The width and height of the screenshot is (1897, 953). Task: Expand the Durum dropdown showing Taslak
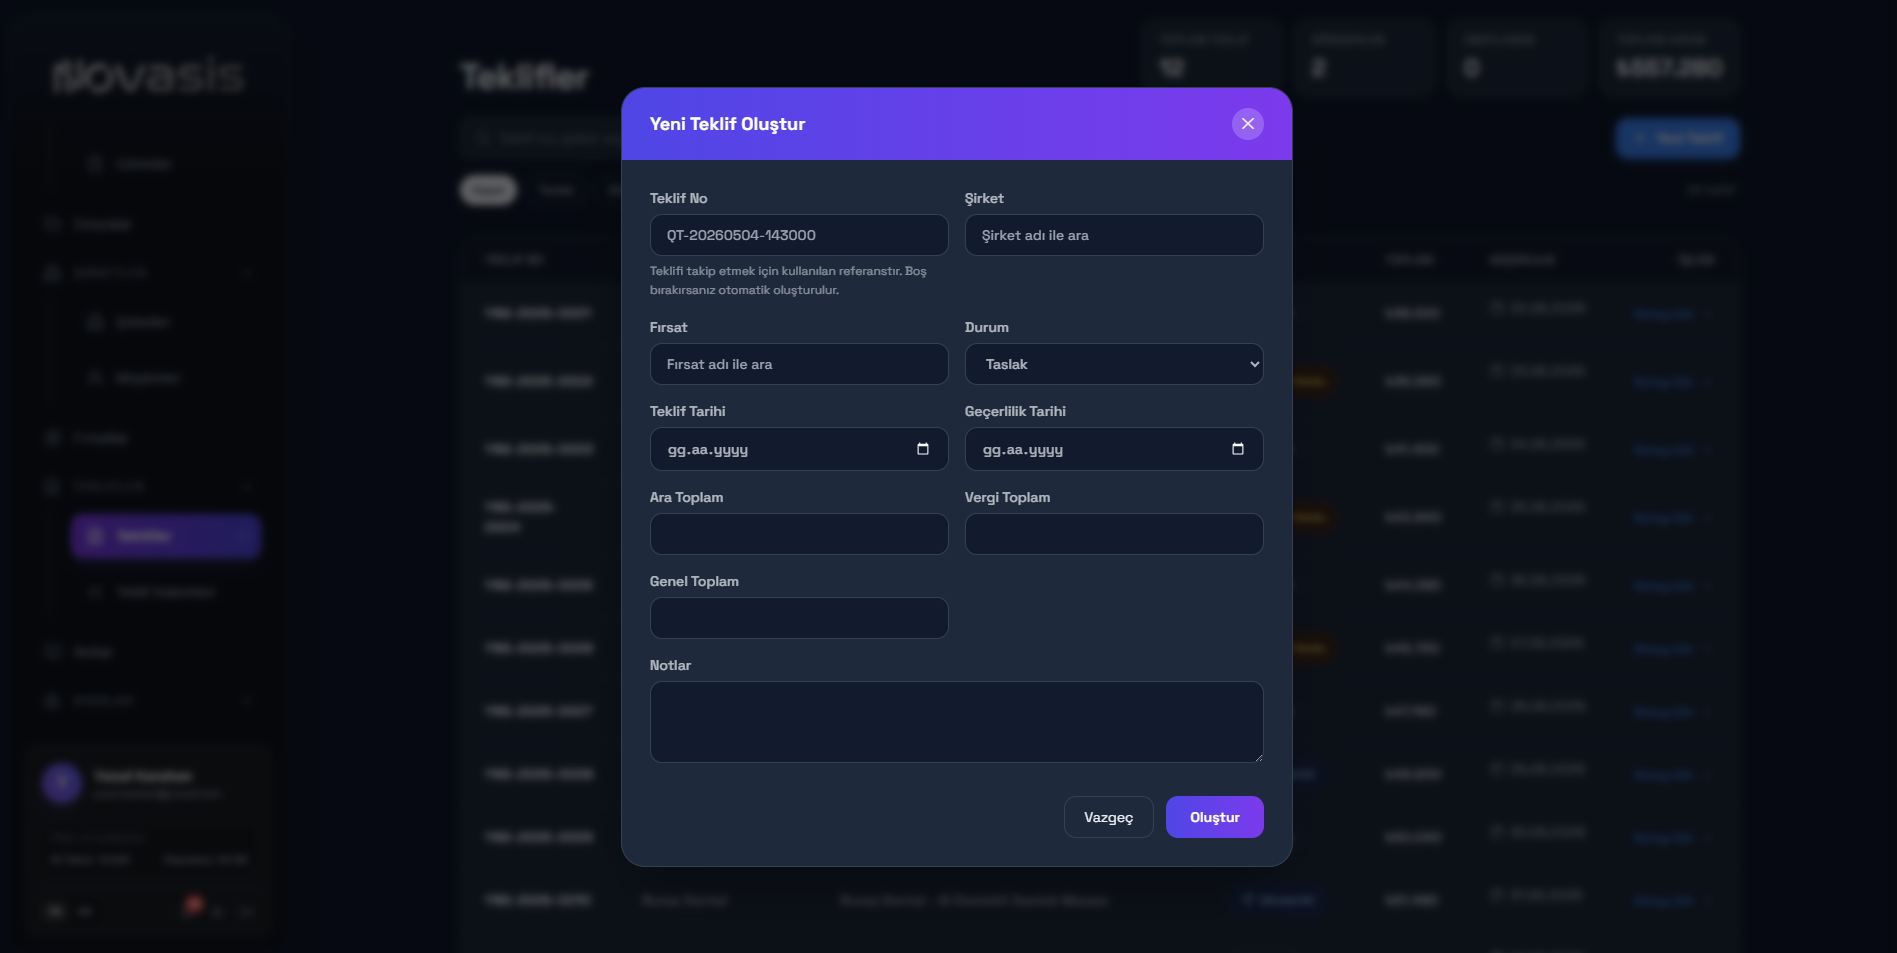(1113, 364)
